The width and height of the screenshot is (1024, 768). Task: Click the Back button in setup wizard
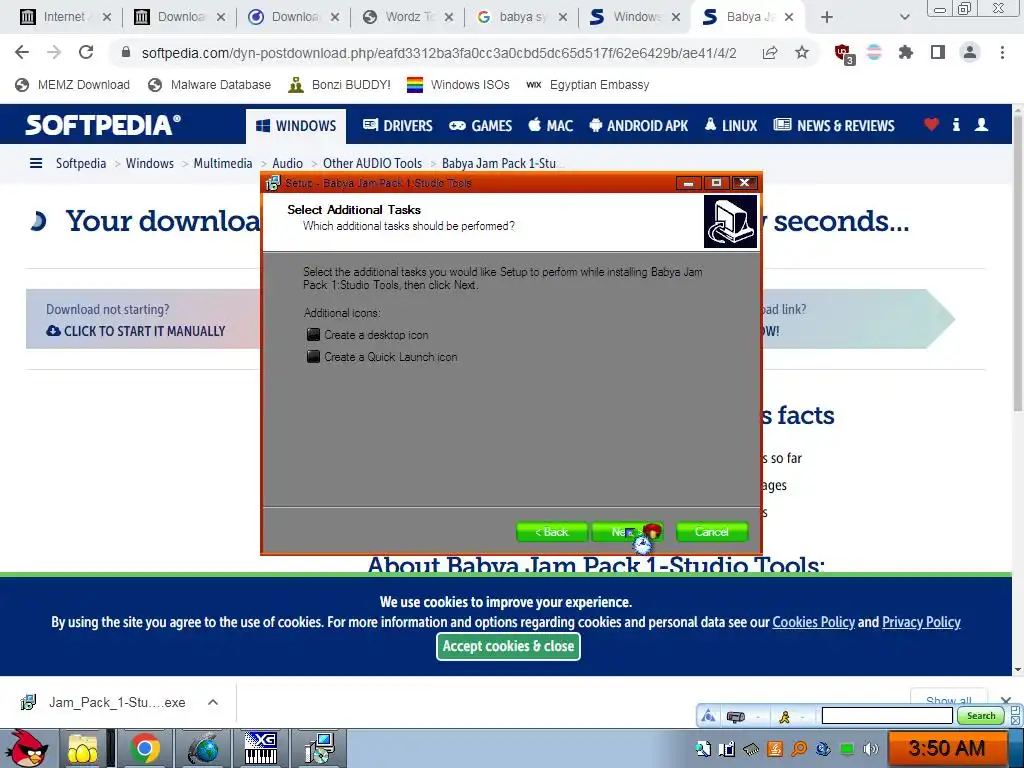tap(552, 532)
